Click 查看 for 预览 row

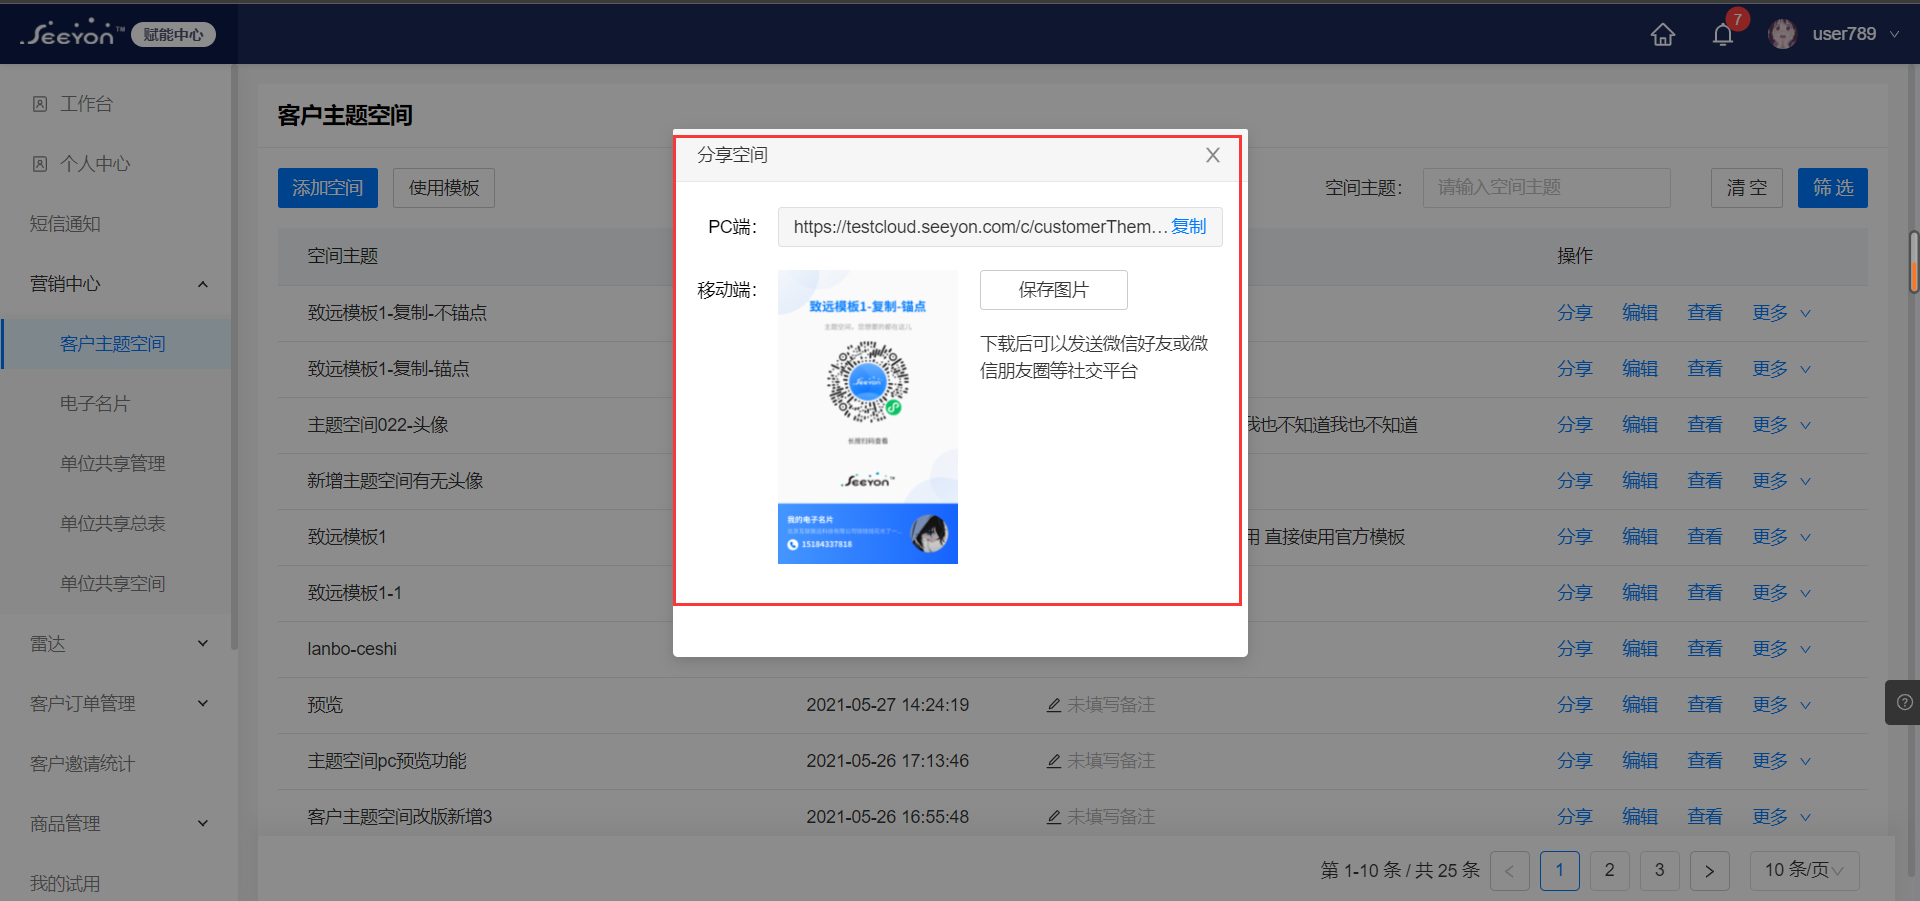point(1705,705)
